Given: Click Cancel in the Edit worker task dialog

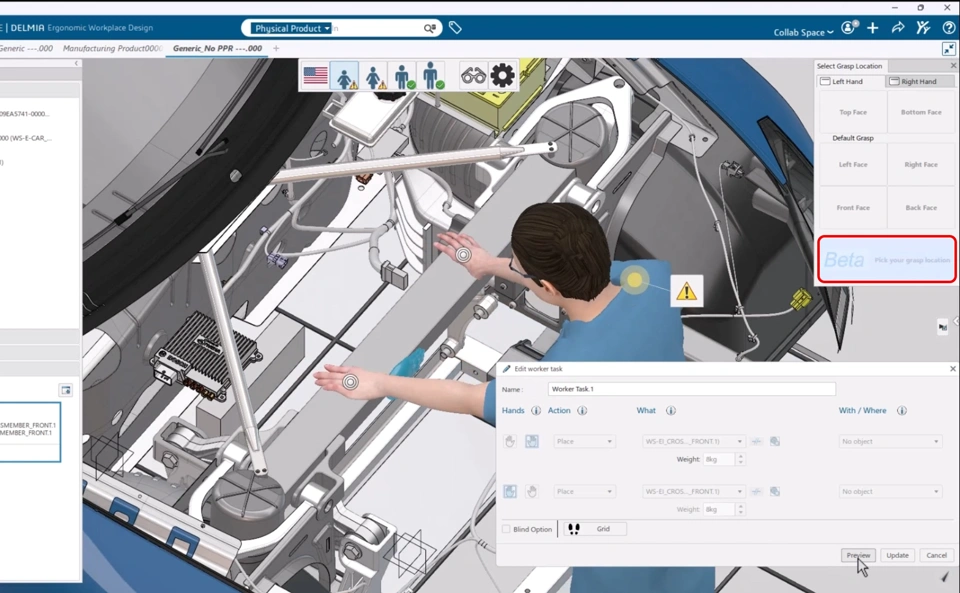Looking at the screenshot, I should (x=936, y=555).
